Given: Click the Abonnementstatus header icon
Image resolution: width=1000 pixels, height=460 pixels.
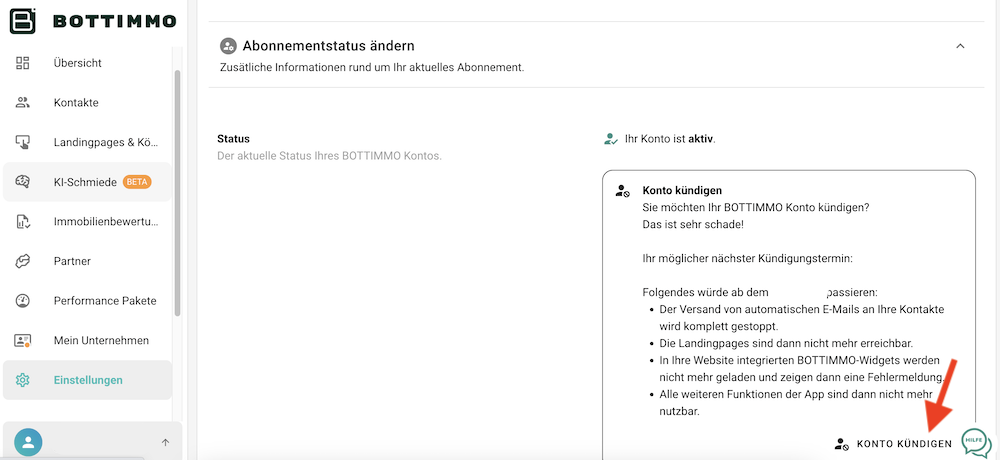Looking at the screenshot, I should click(x=228, y=46).
